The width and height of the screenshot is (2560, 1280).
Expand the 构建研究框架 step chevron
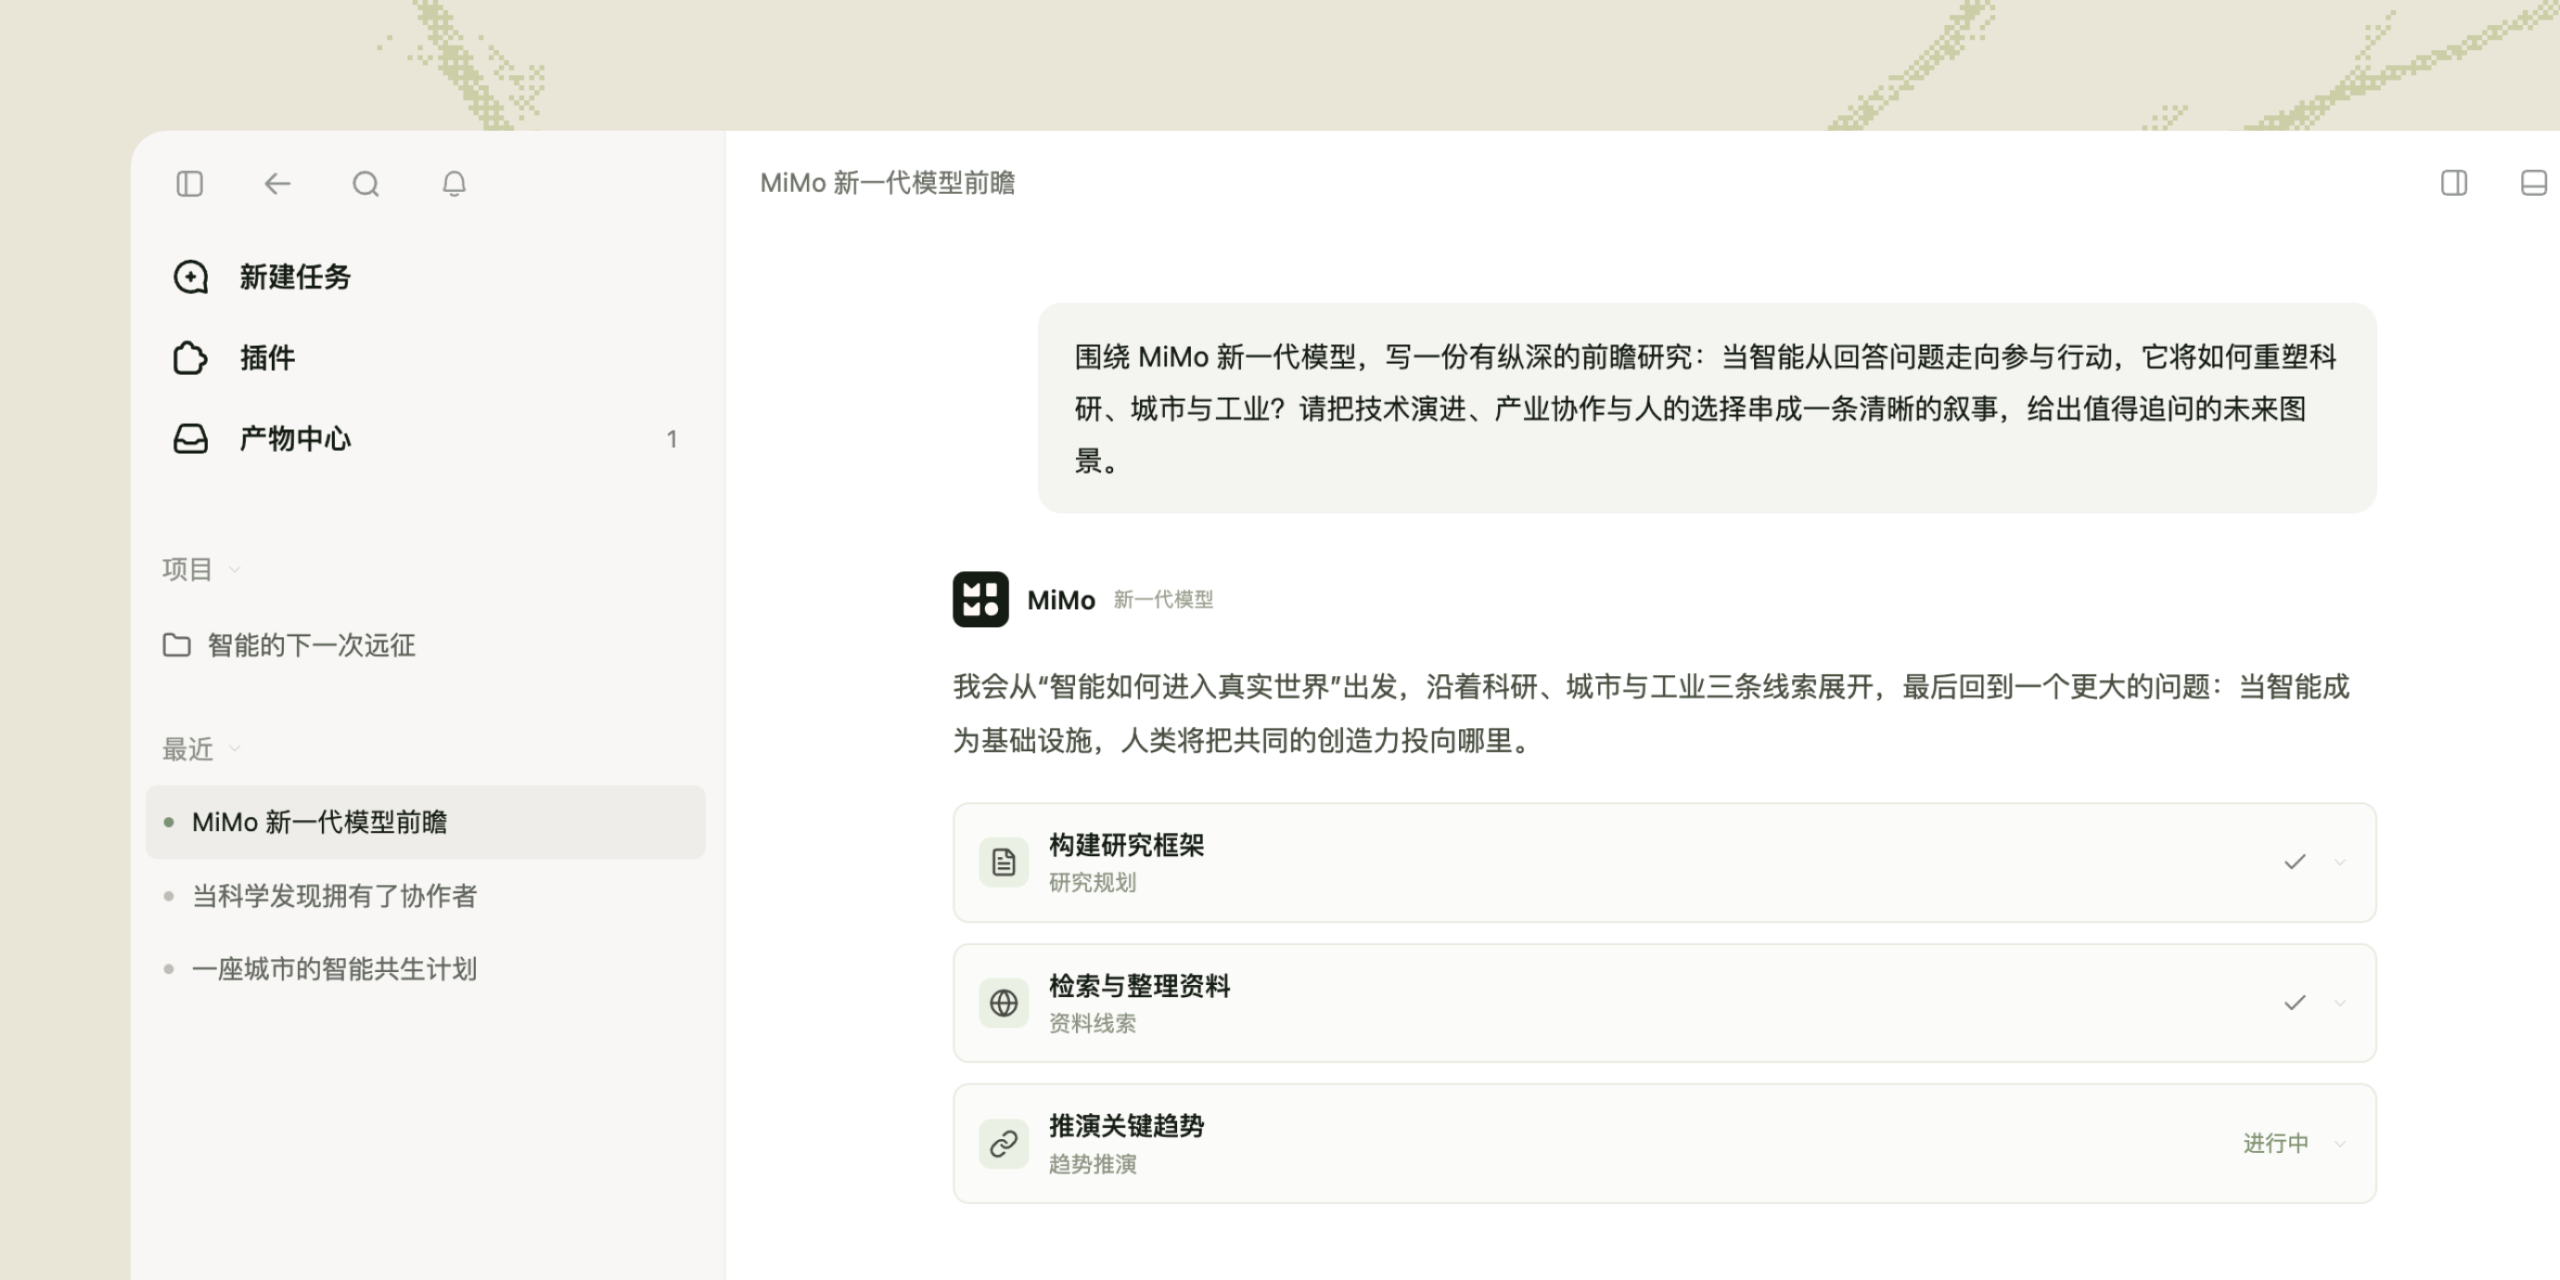click(x=2340, y=862)
